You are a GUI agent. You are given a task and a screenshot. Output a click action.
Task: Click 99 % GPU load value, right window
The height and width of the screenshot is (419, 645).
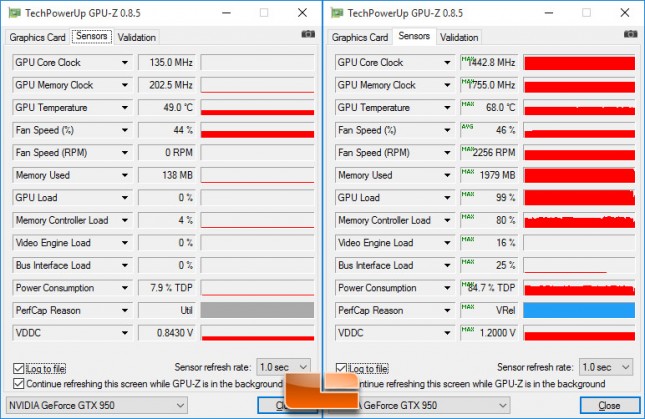tap(488, 198)
